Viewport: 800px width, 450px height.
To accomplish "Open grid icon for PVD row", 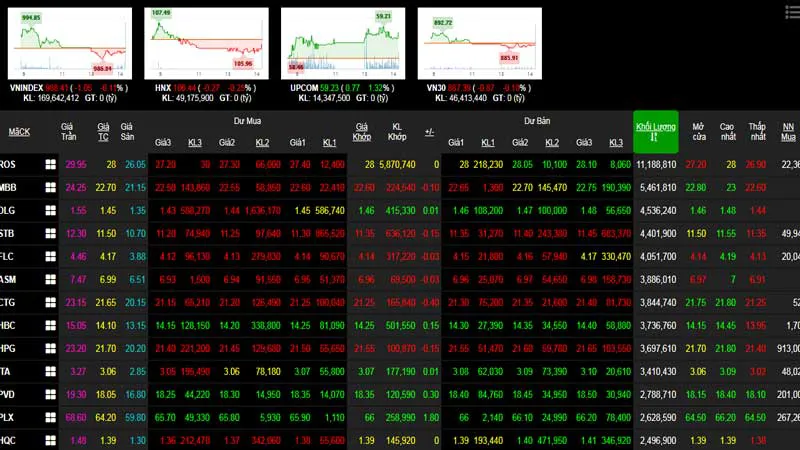I will click(51, 394).
